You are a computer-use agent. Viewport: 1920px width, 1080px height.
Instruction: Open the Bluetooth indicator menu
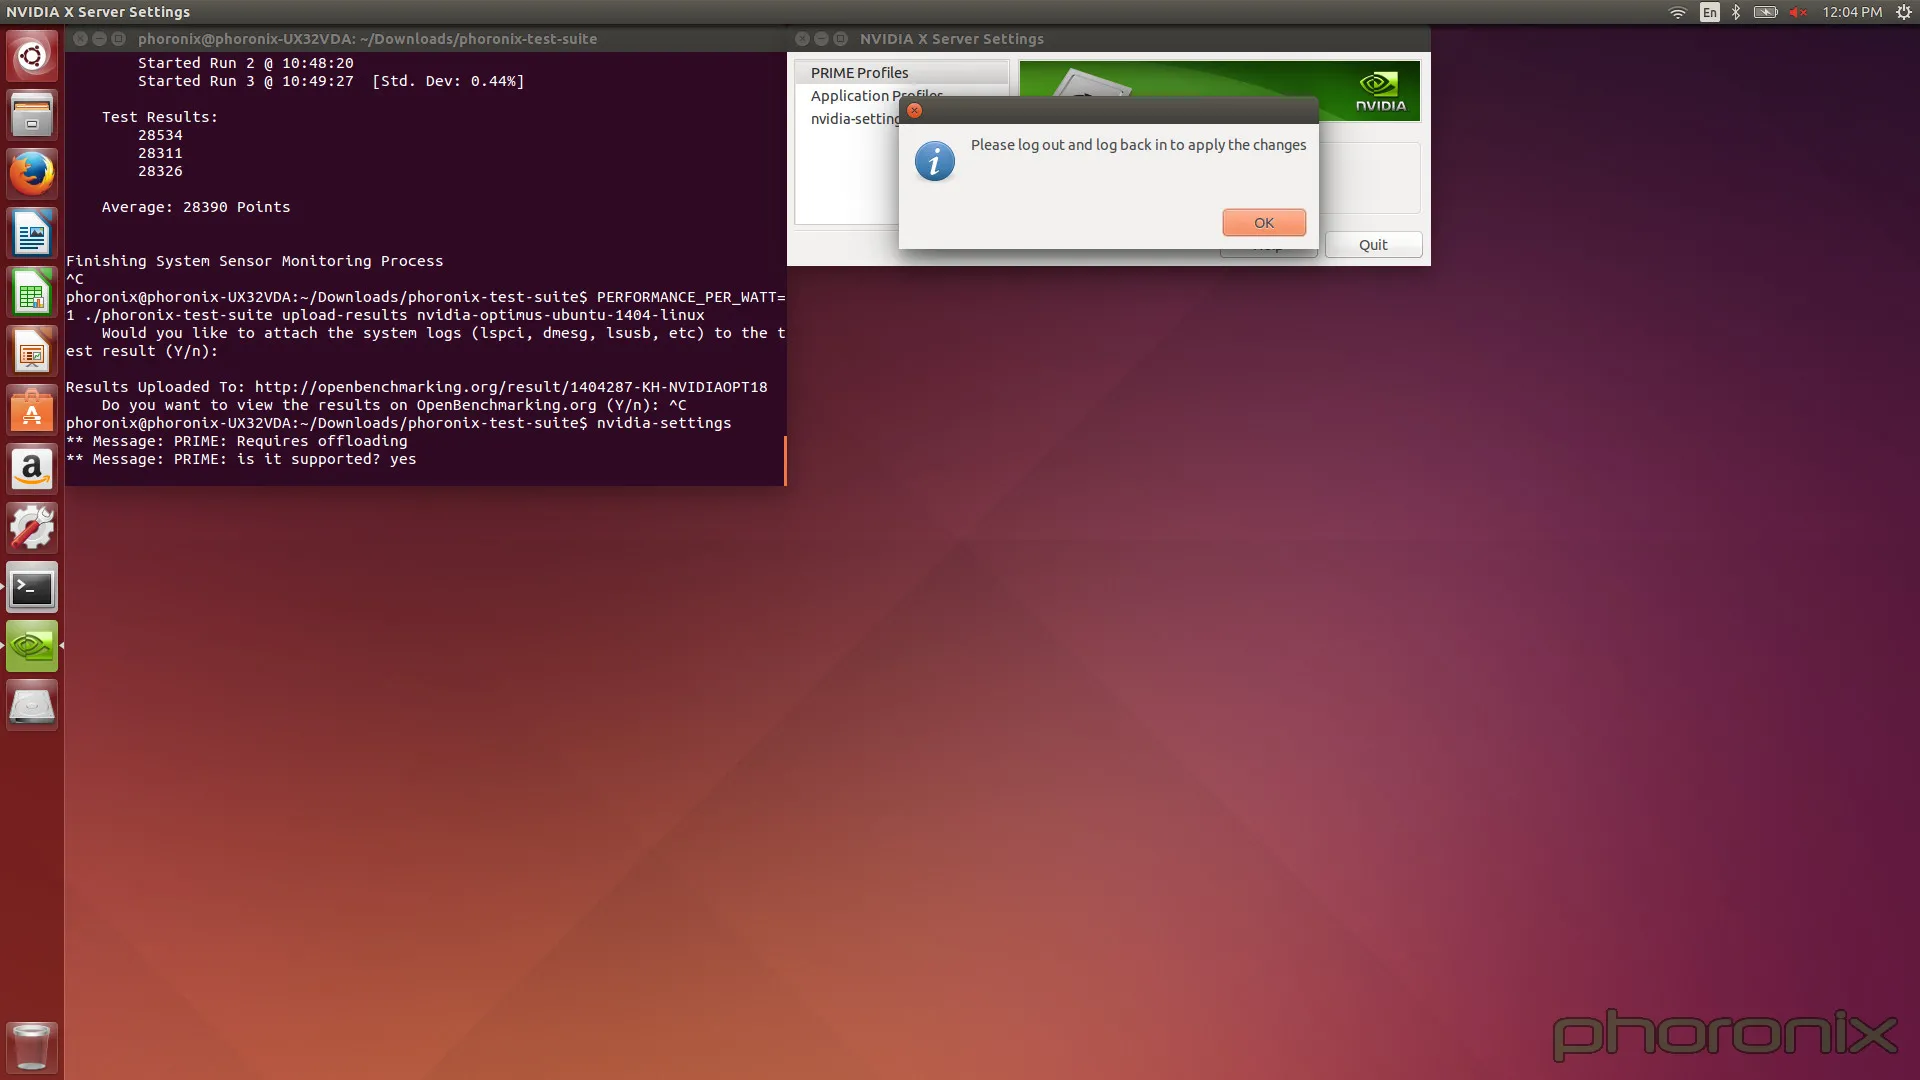tap(1736, 12)
